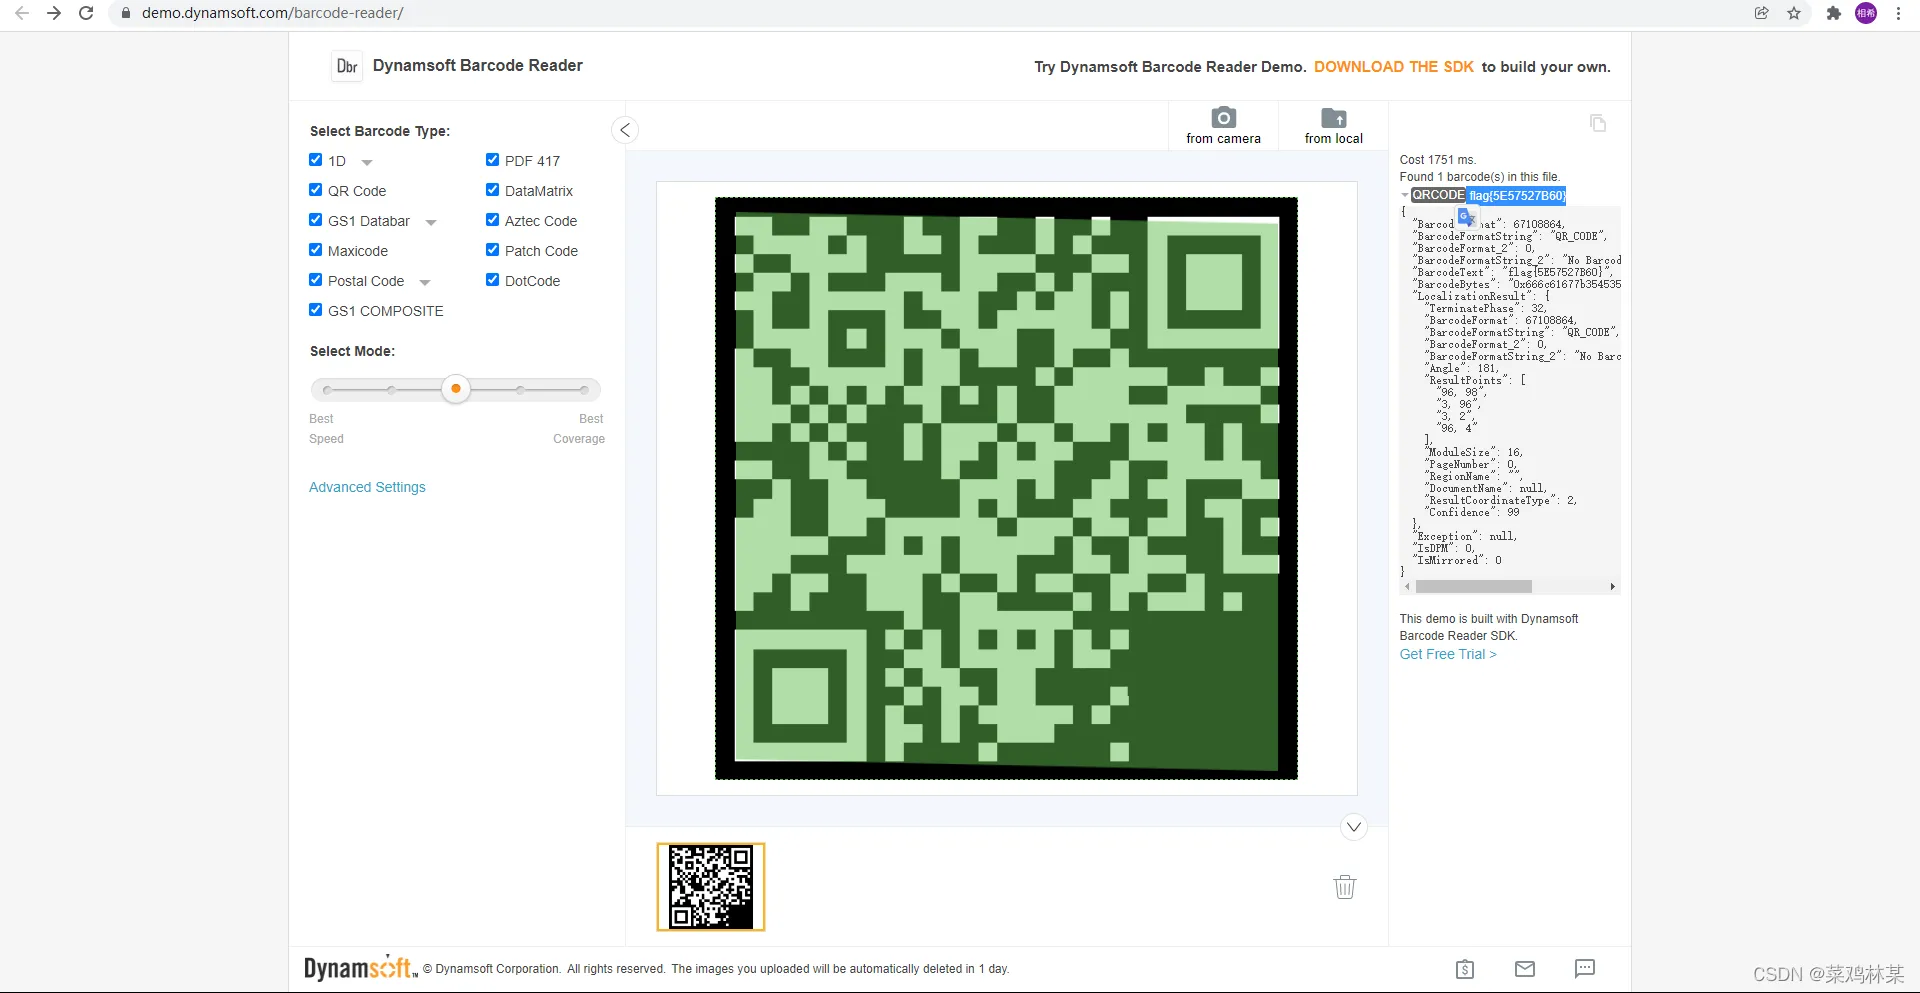Screen dimensions: 1920x993
Task: Click the from camera icon
Action: [1223, 118]
